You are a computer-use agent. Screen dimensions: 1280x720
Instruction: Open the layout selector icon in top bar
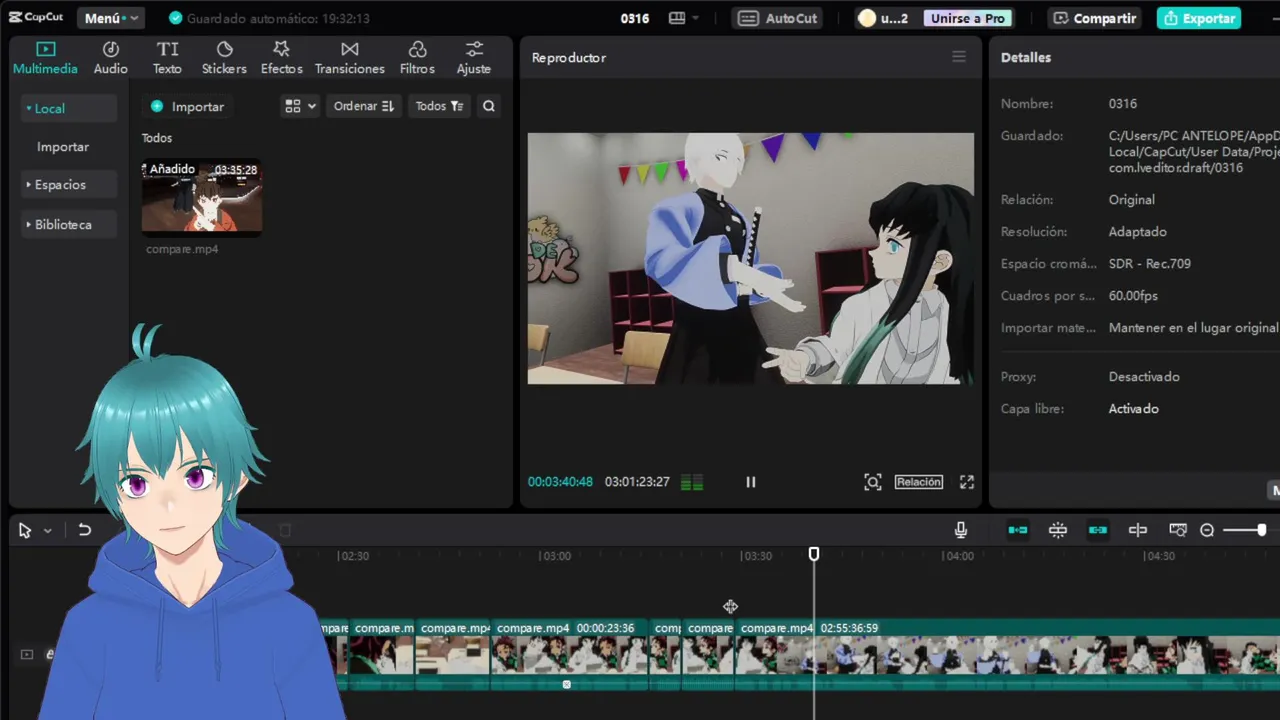coord(683,18)
